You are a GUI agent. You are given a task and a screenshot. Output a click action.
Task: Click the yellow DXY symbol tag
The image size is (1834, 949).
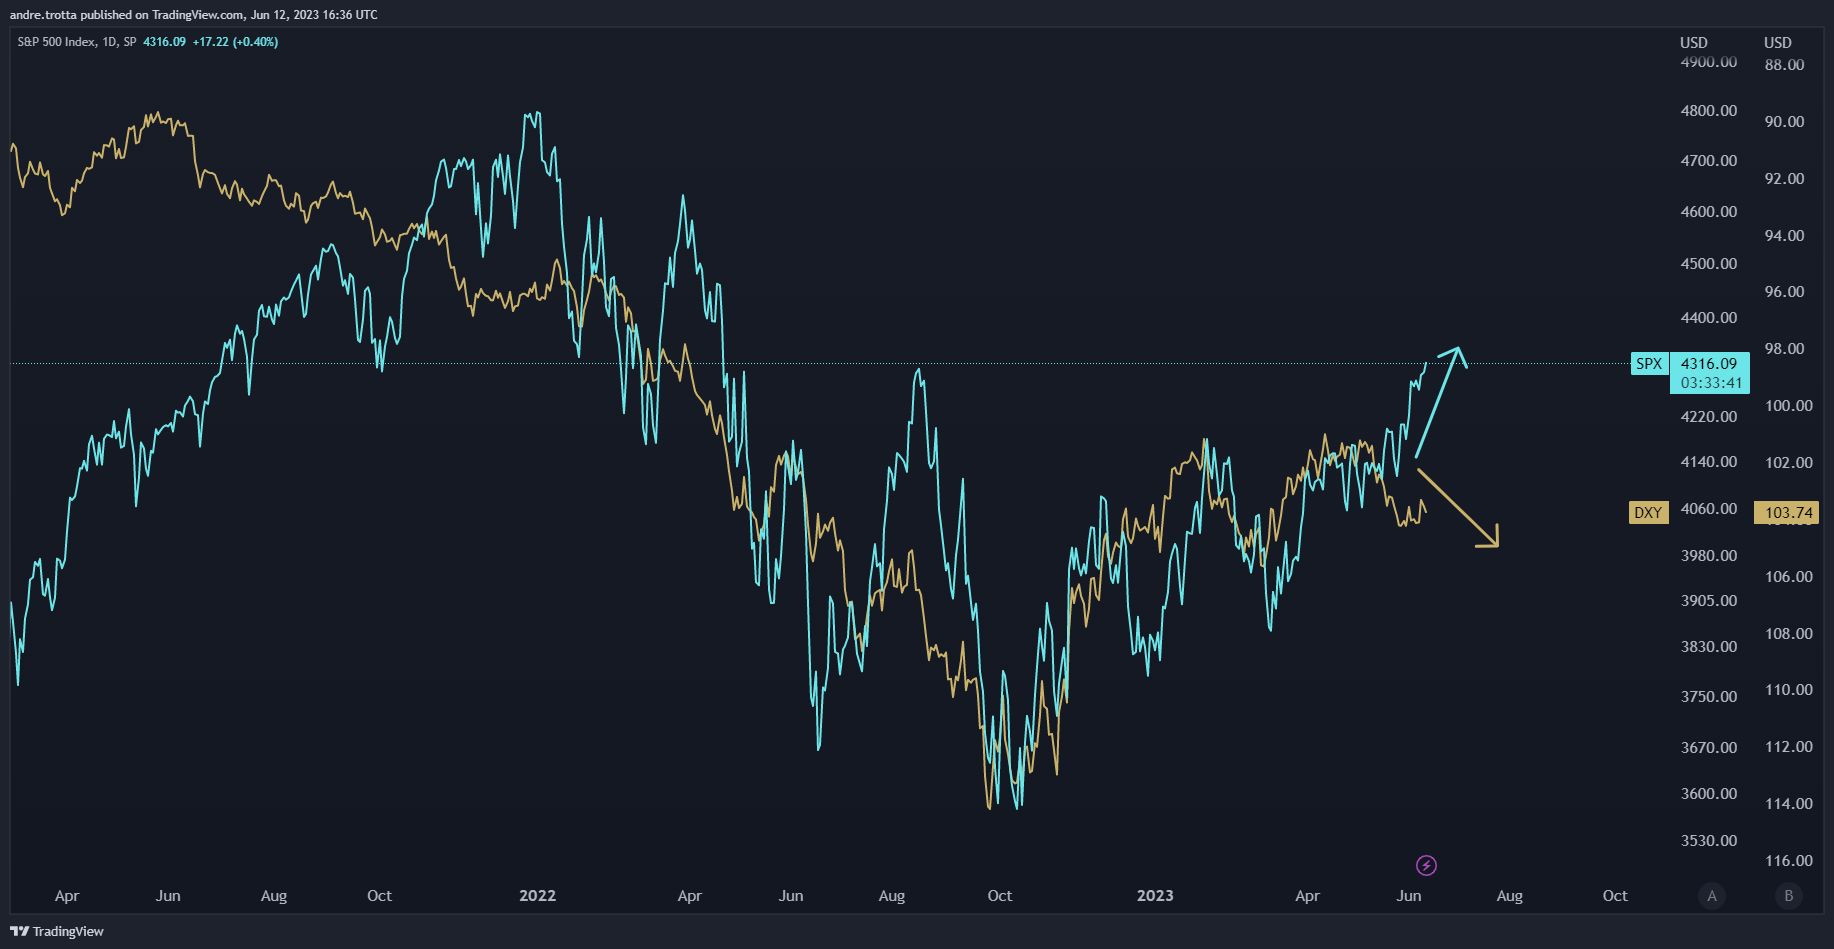(1647, 513)
